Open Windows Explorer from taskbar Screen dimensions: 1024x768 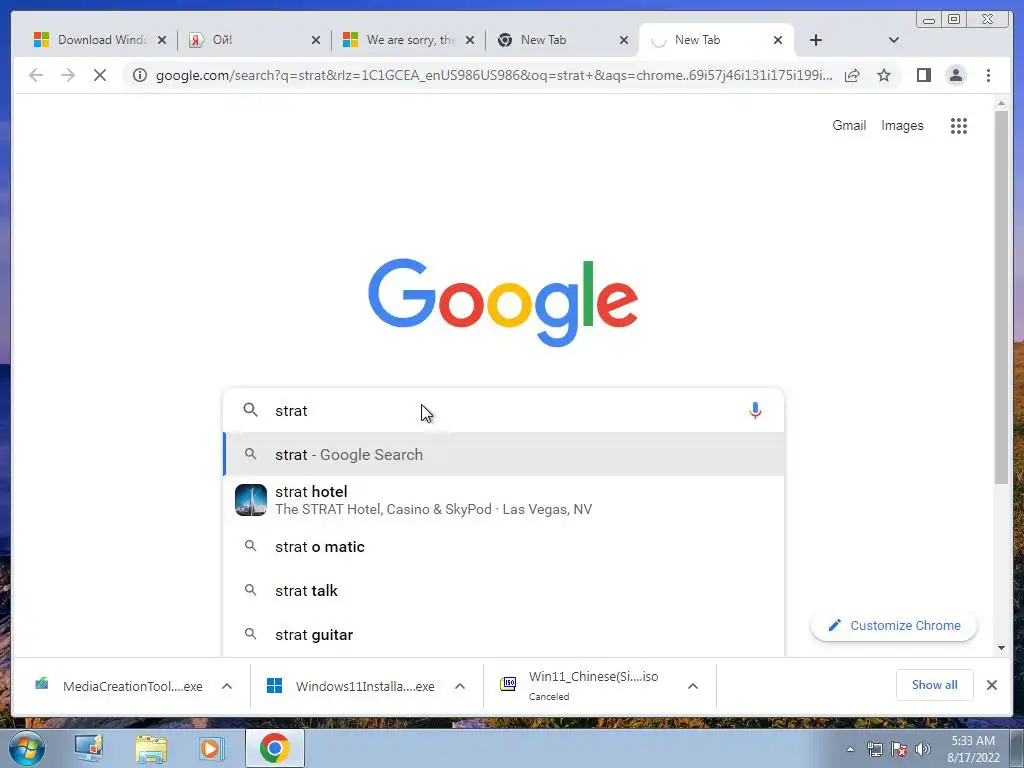pos(151,748)
